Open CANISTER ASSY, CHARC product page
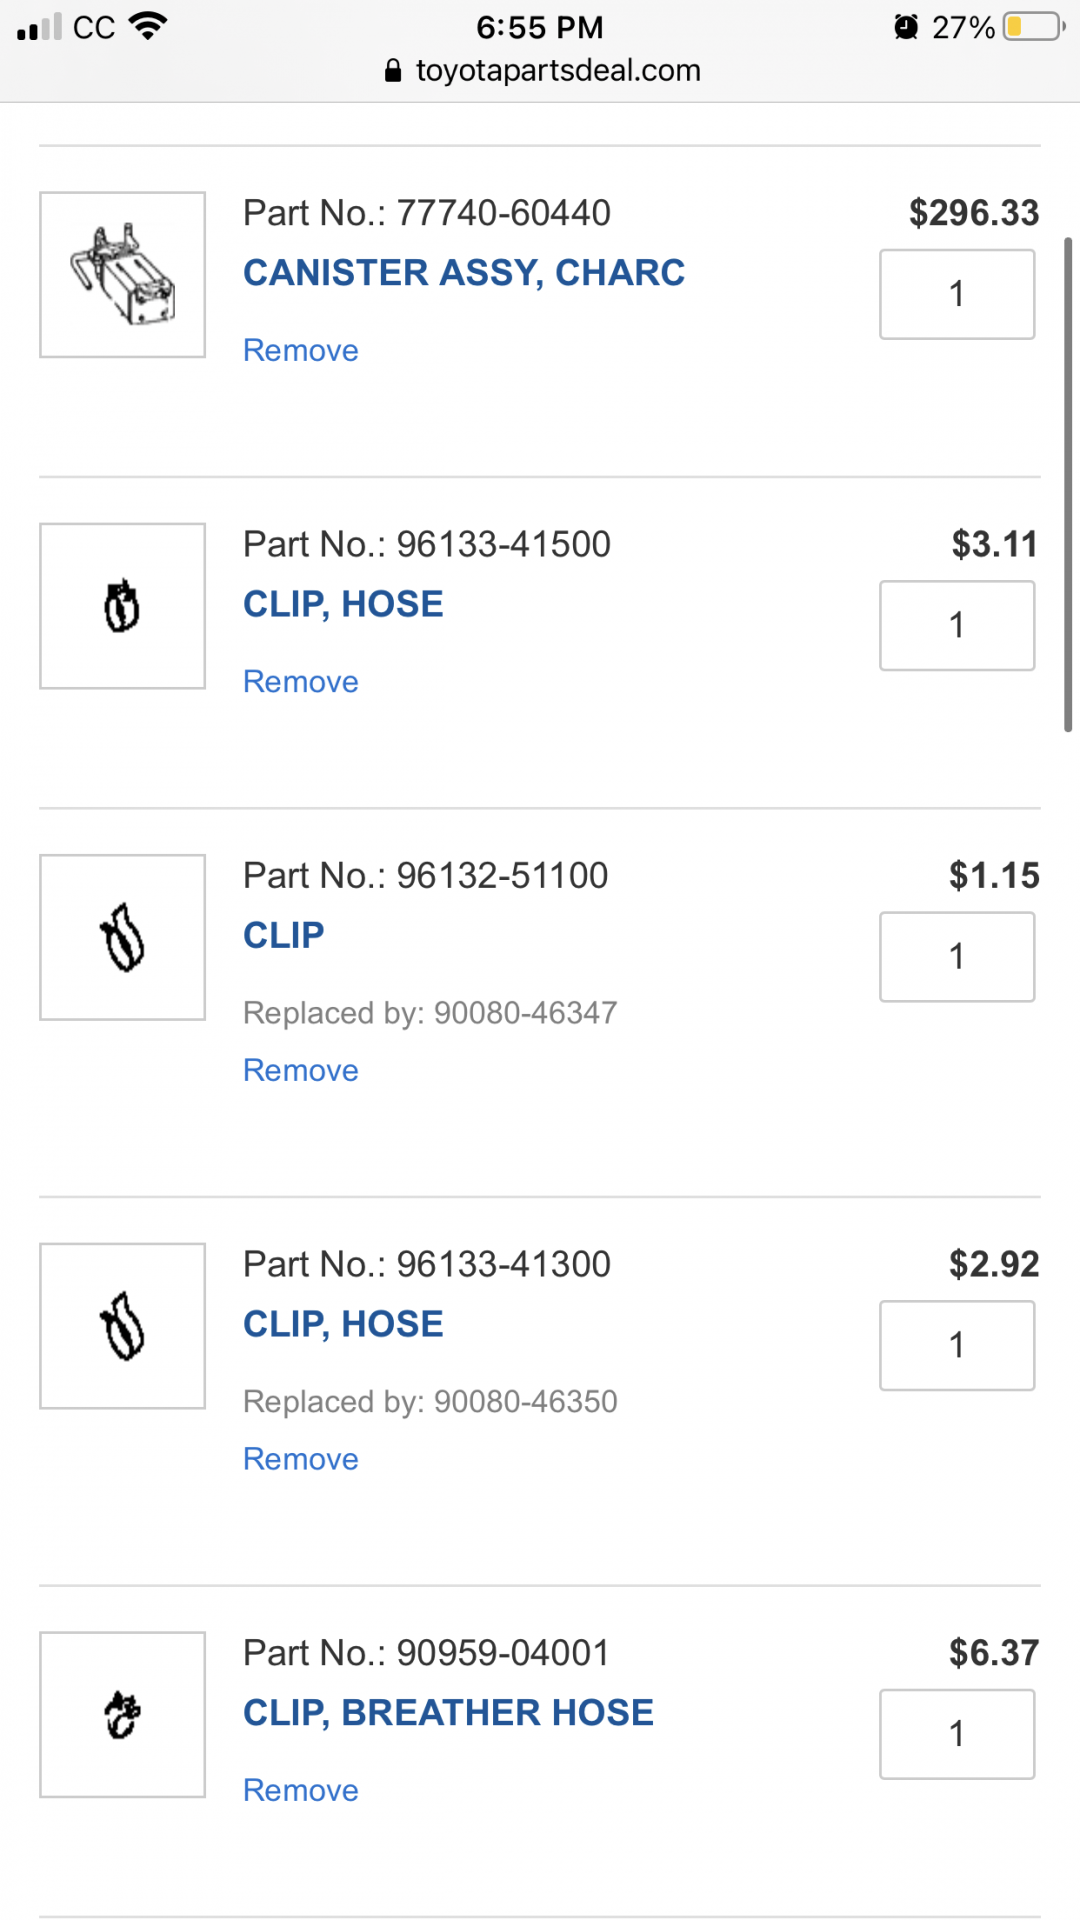Screen dimensions: 1080x1920 point(464,272)
